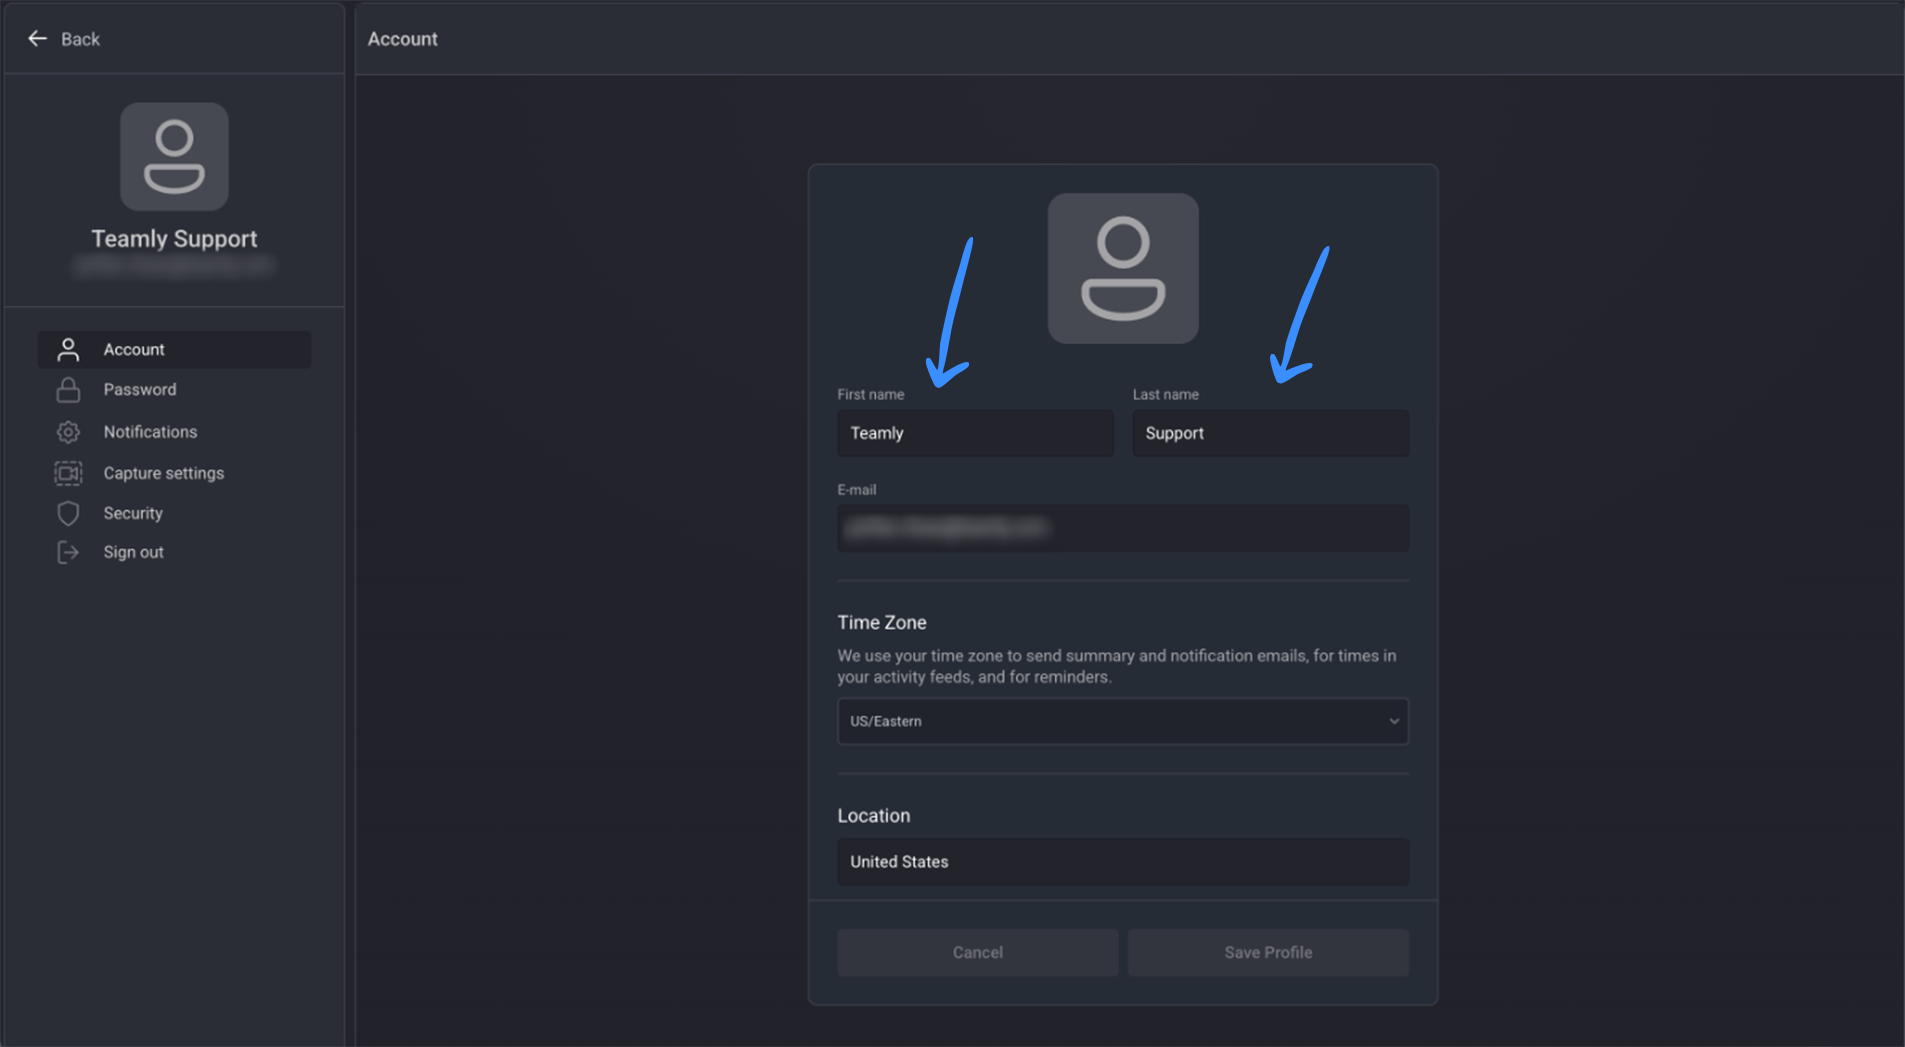
Task: Click the Password lock icon
Action: click(x=68, y=389)
